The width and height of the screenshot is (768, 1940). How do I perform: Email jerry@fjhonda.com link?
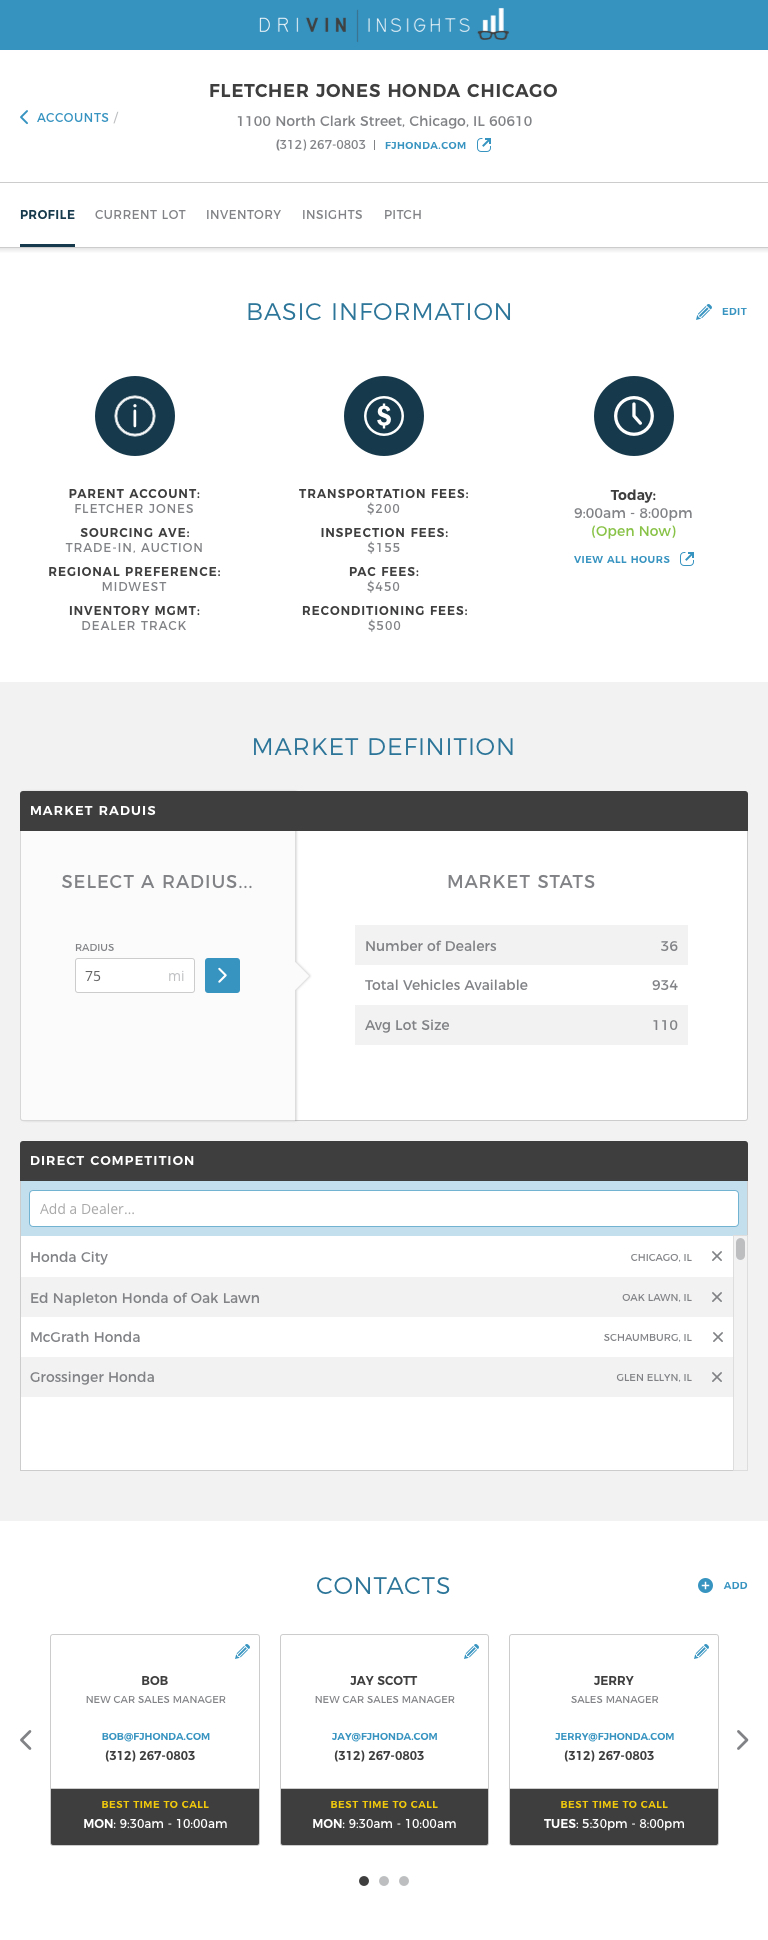615,1737
